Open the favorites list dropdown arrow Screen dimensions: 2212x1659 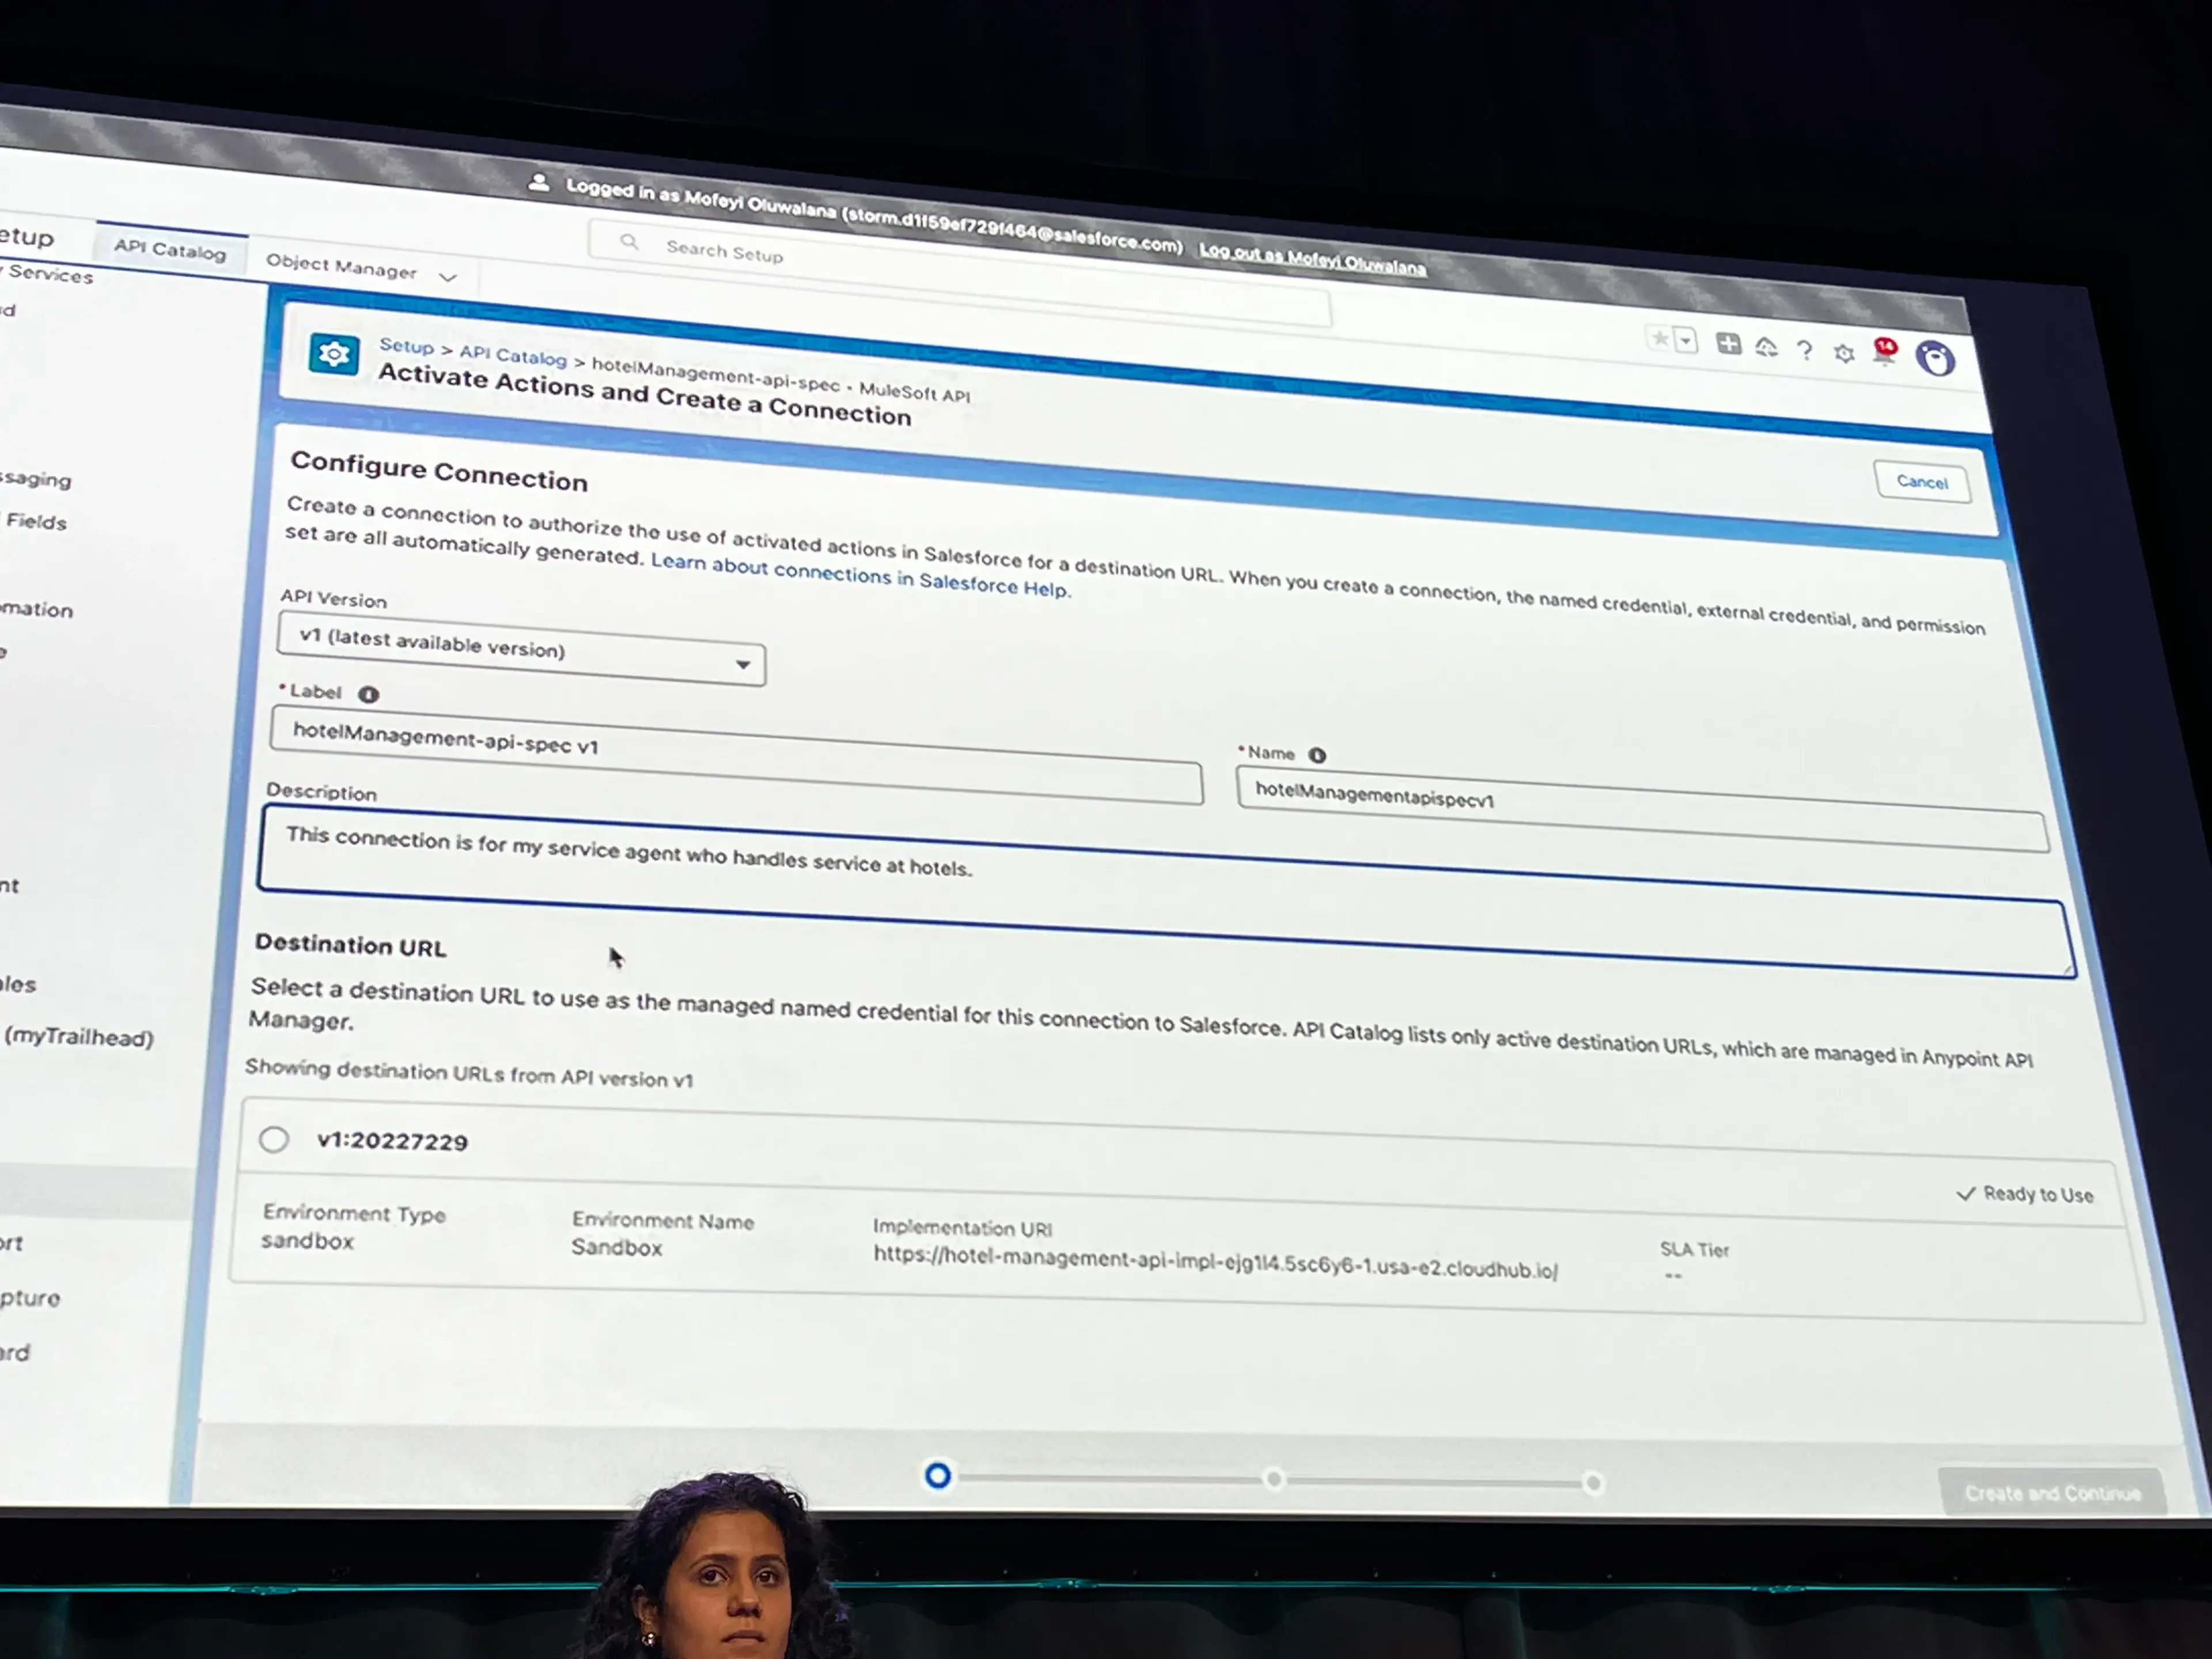point(1686,341)
